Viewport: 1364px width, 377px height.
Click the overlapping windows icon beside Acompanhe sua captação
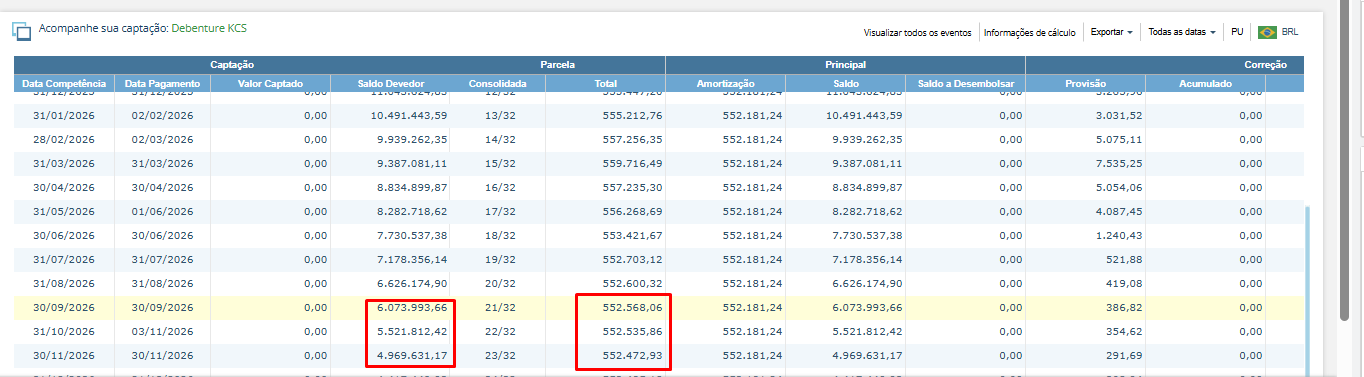21,31
